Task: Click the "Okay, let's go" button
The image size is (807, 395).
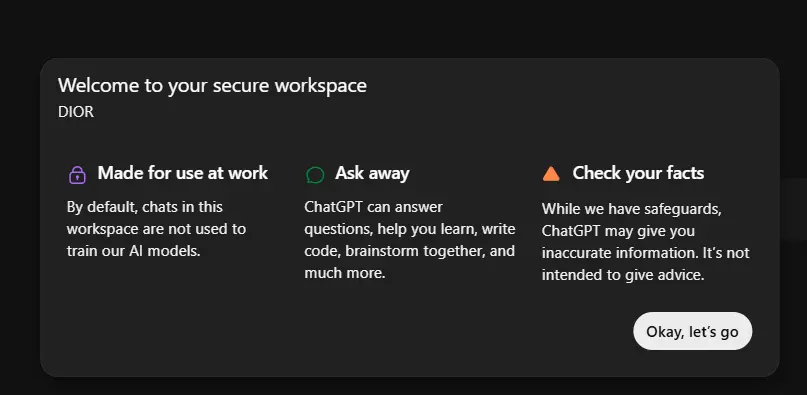Action: pyautogui.click(x=692, y=331)
